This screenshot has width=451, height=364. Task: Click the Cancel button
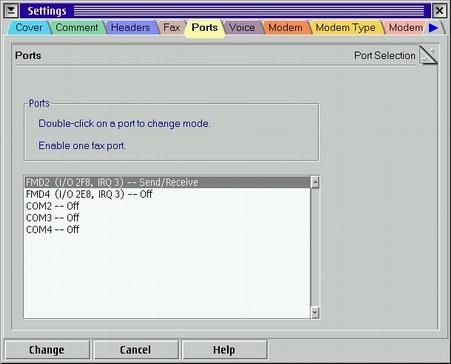click(136, 350)
